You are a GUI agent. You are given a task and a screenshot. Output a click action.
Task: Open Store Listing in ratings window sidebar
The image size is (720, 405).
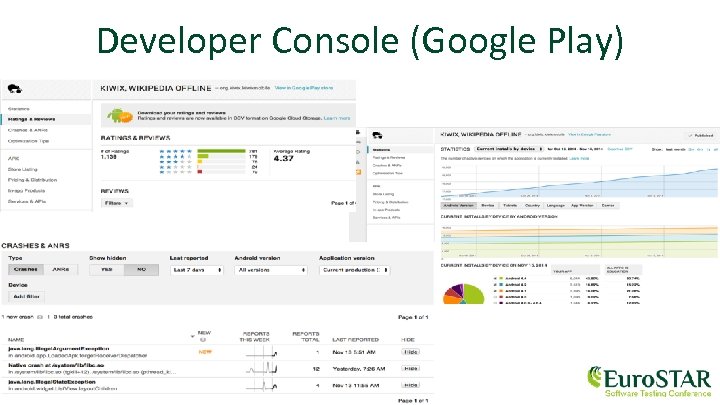tap(22, 169)
